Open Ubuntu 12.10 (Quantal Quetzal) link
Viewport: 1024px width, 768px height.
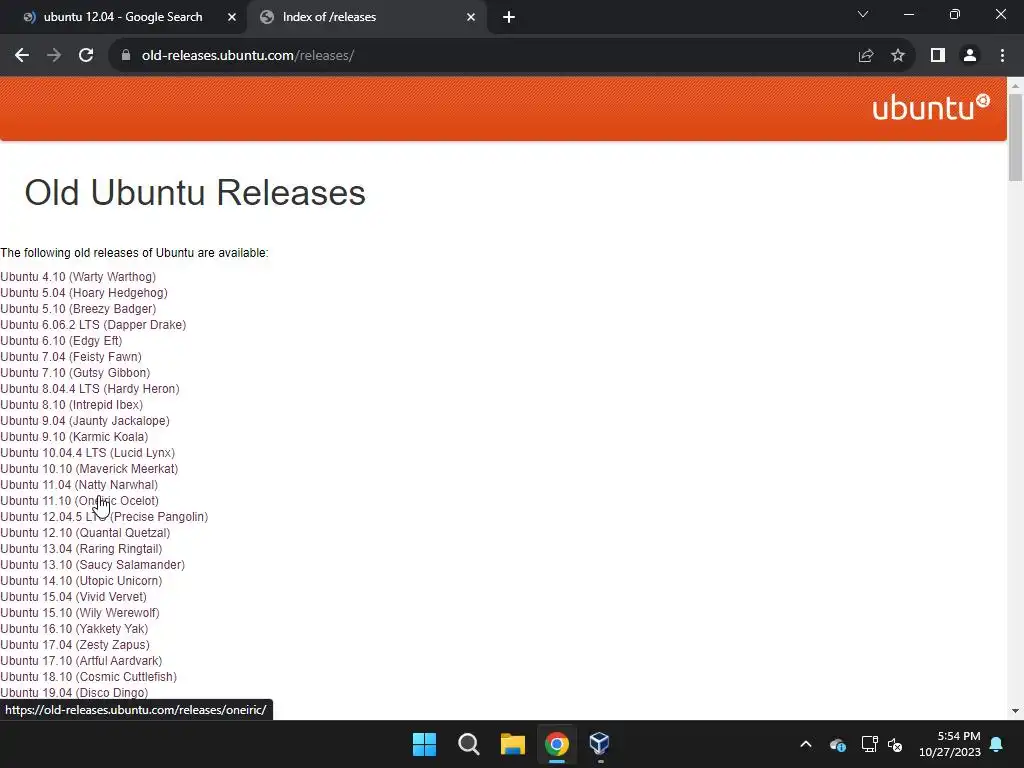point(86,533)
